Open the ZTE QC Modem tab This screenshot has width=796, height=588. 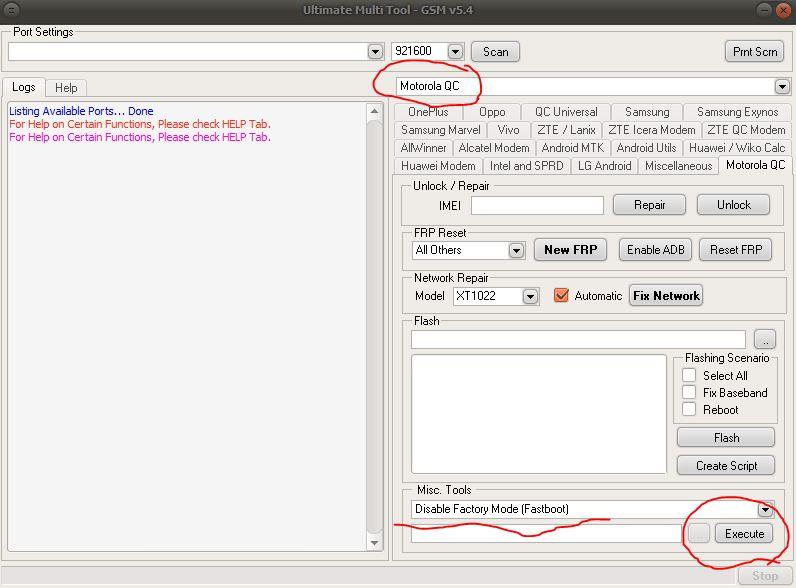[x=746, y=130]
